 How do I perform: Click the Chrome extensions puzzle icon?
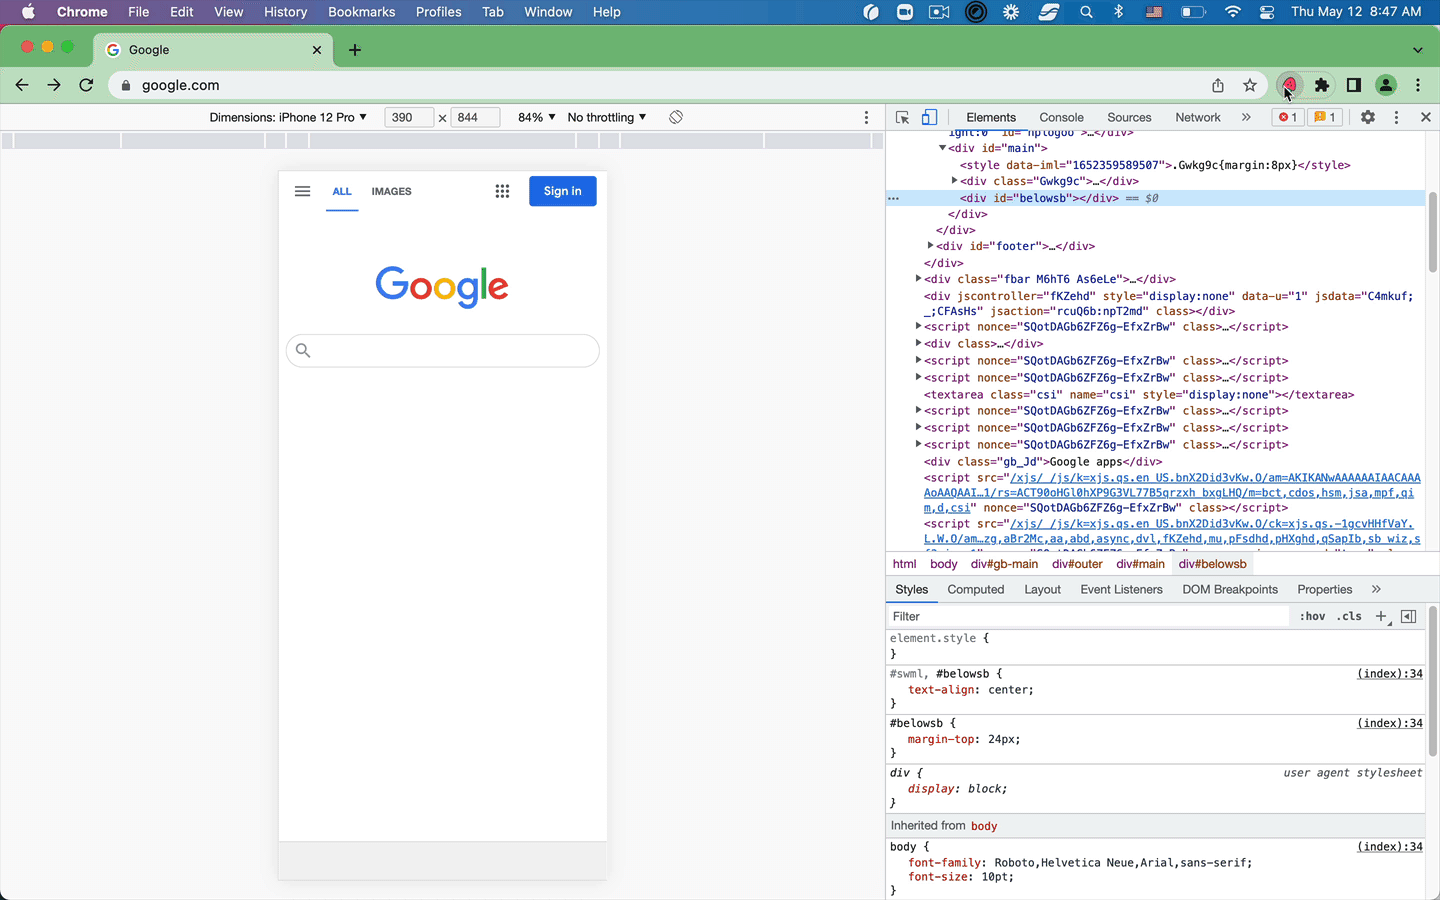click(1322, 86)
